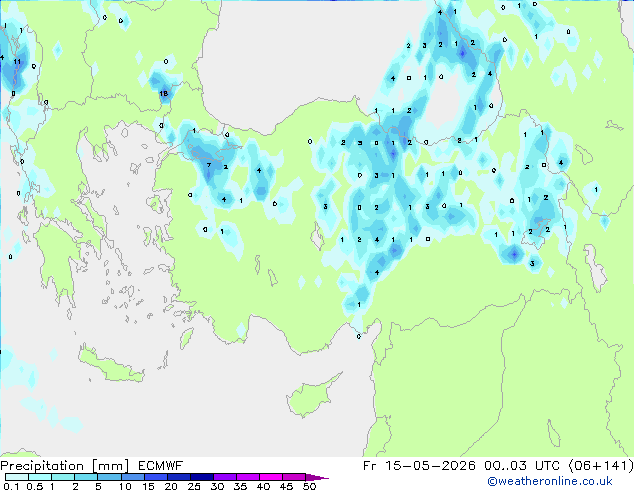
Task: Pick the 5–10 mm legend color box
Action: (x=110, y=477)
